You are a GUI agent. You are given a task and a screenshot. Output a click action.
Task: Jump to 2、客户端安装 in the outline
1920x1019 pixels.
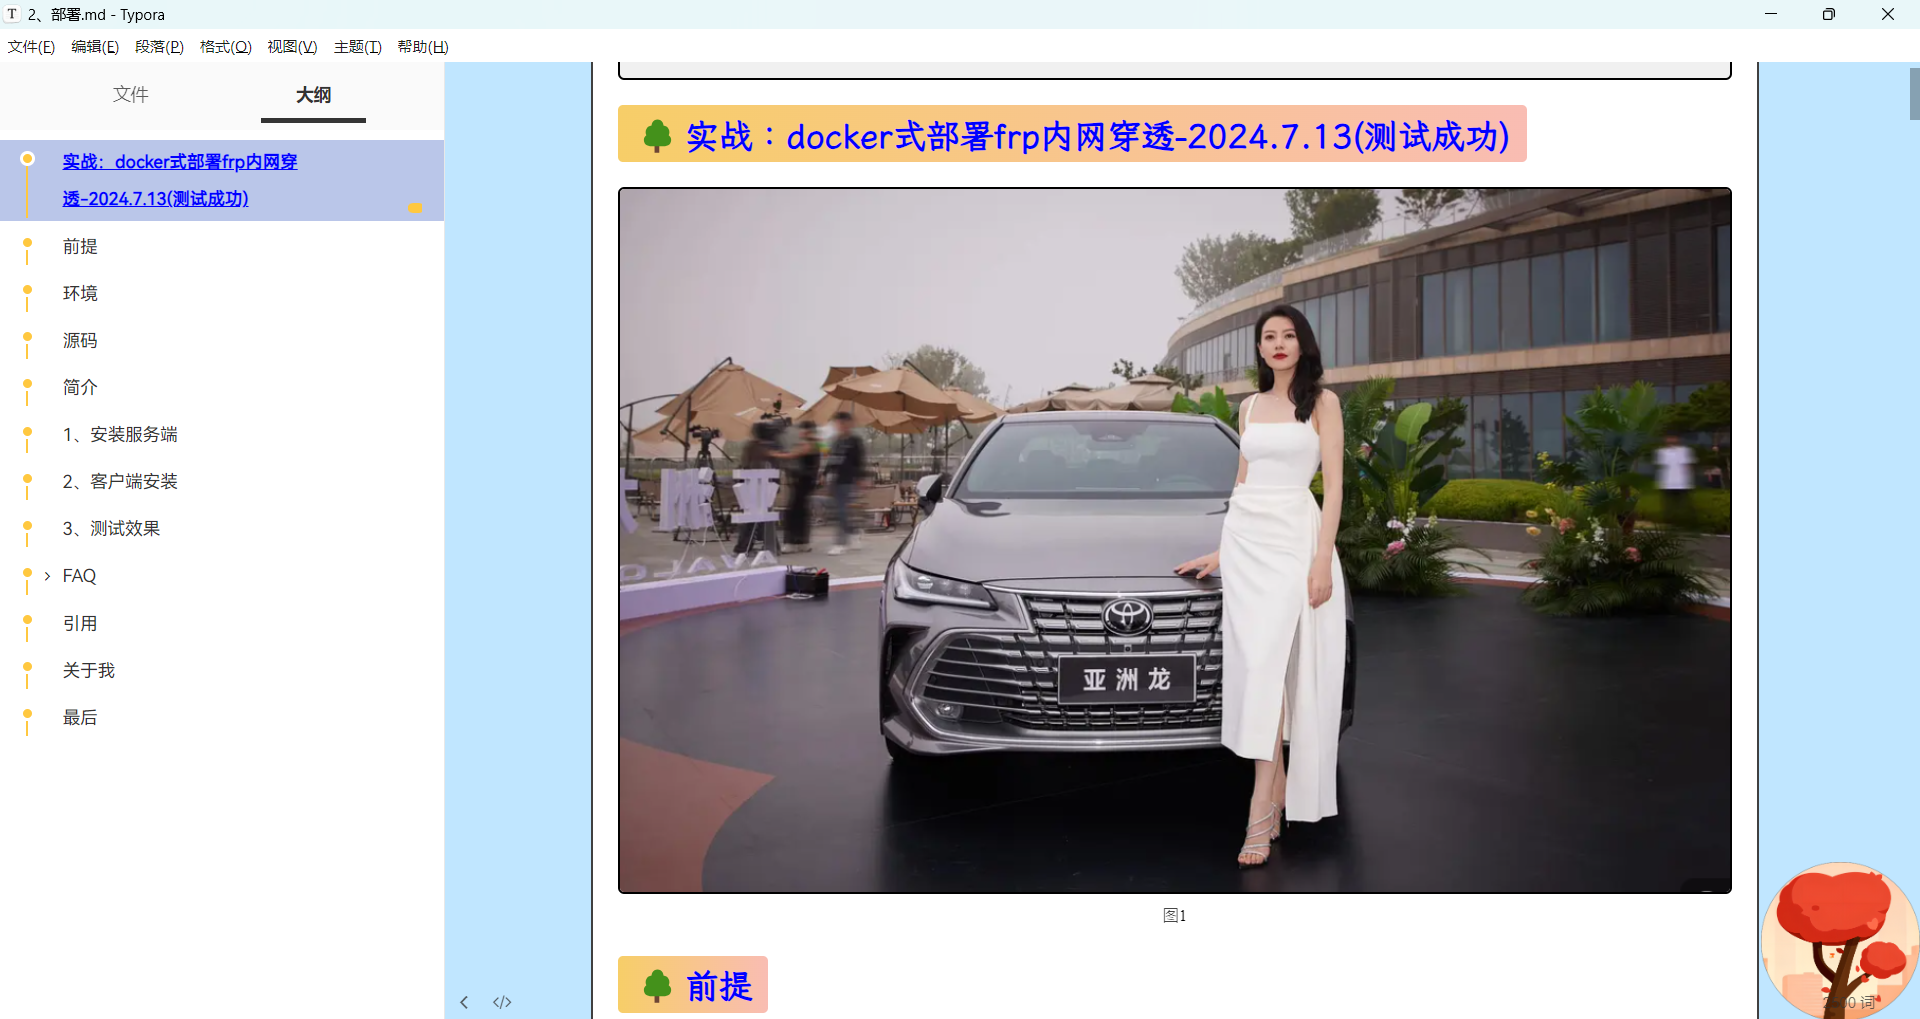point(120,481)
